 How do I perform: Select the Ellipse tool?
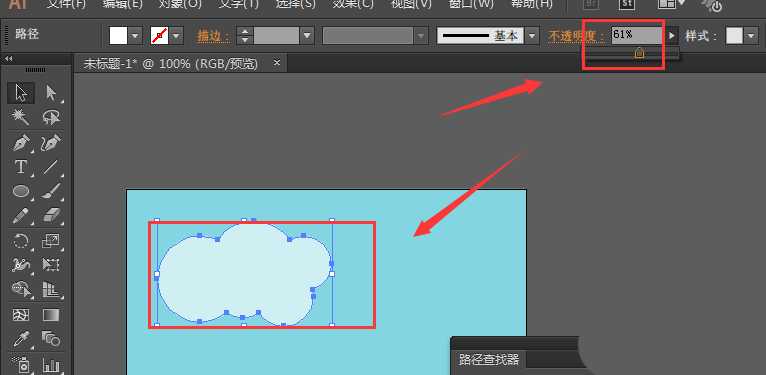pyautogui.click(x=21, y=191)
